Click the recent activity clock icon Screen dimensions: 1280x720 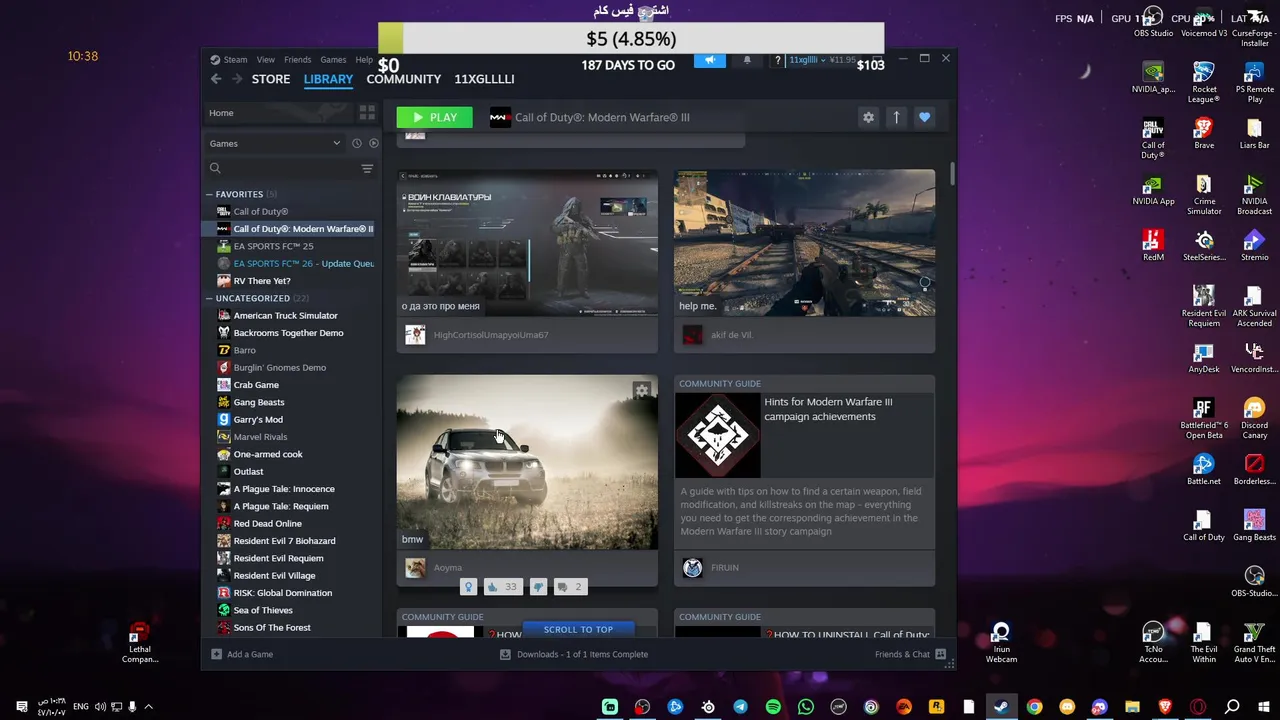click(356, 143)
